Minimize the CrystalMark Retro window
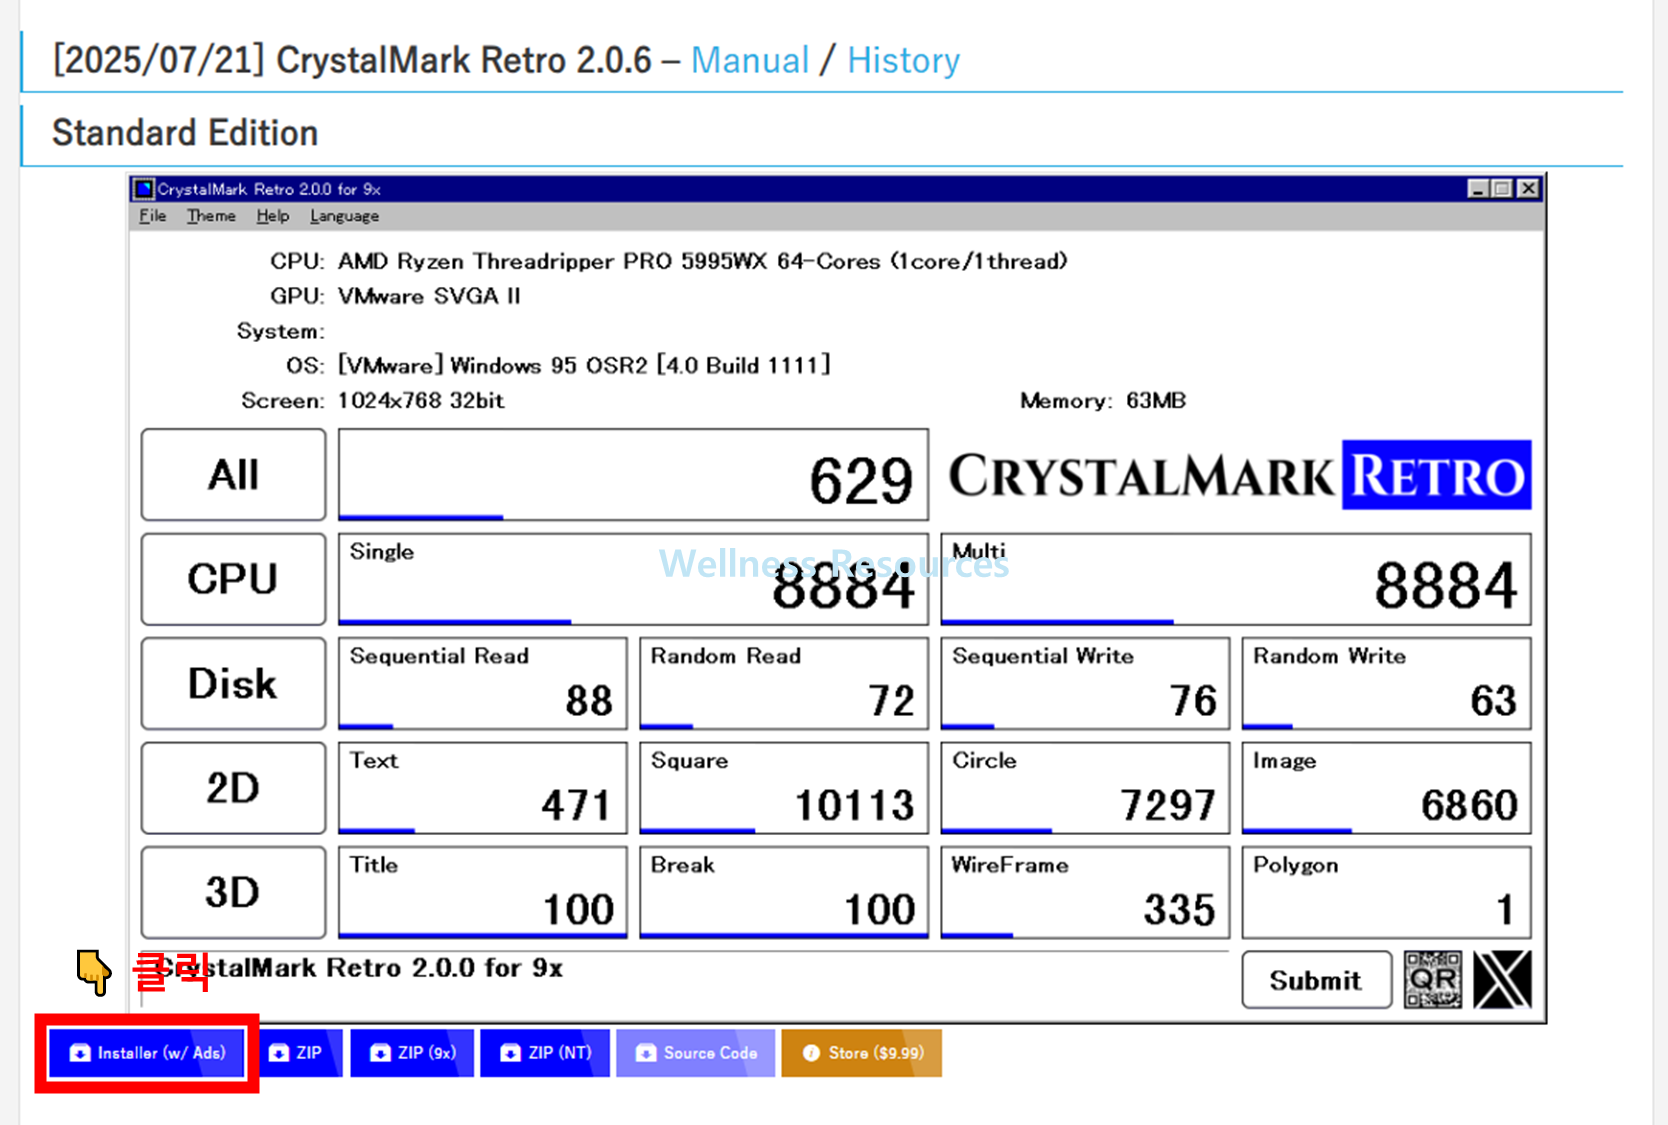This screenshot has height=1125, width=1668. click(1478, 188)
